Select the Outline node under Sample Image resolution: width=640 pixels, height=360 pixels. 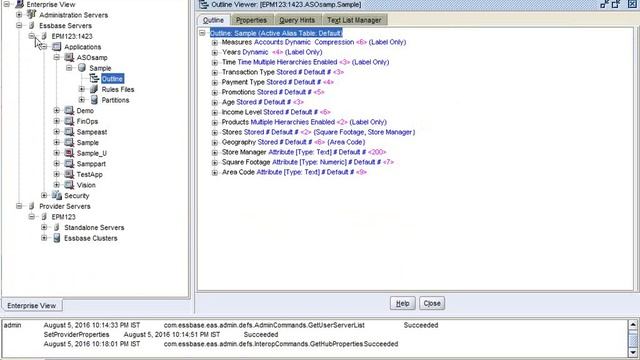coord(112,79)
